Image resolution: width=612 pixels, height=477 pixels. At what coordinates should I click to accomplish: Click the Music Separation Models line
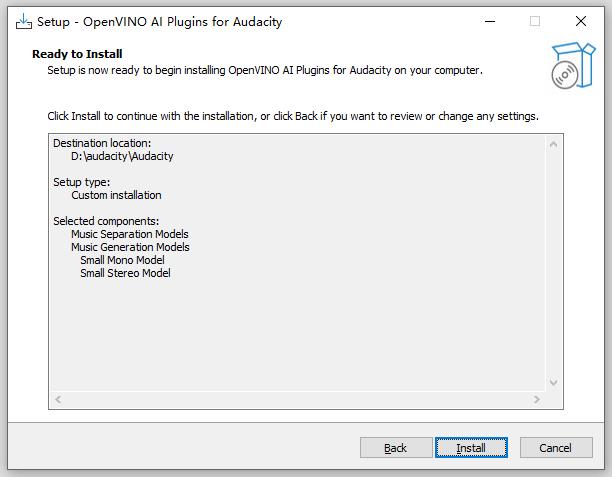[x=130, y=234]
